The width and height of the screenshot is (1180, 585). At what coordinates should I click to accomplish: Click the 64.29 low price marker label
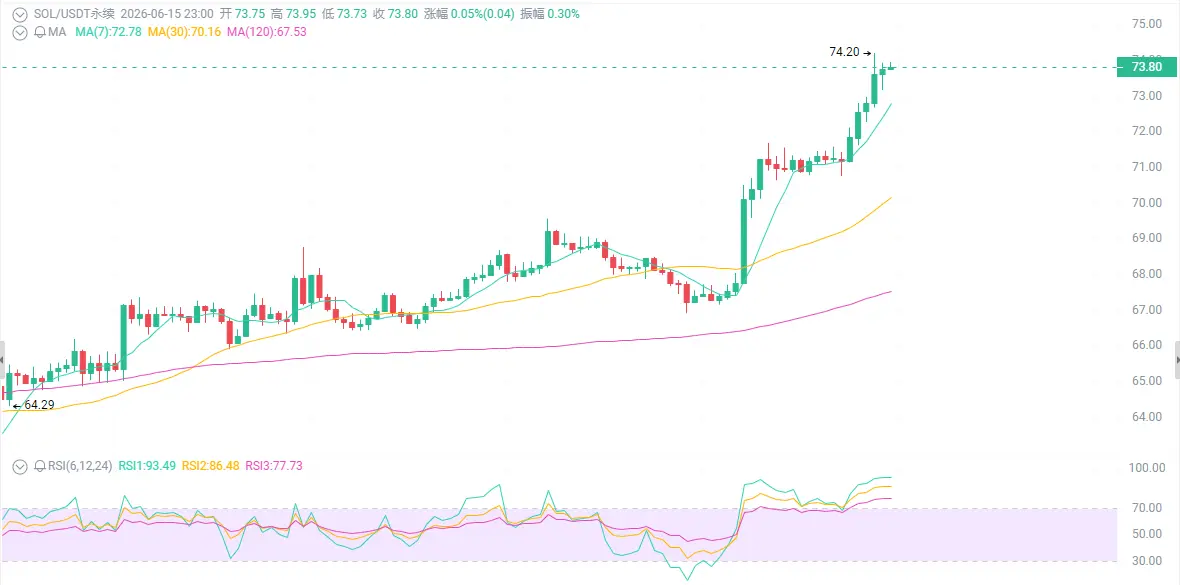(39, 405)
